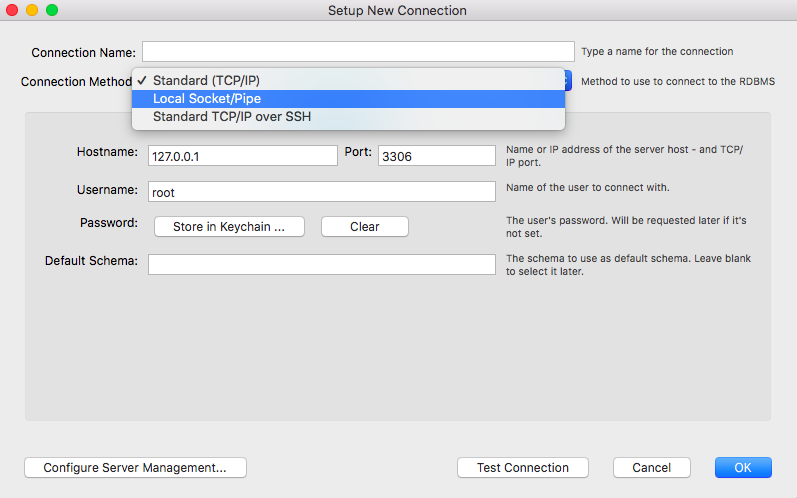Click the Test Connection button
This screenshot has width=797, height=498.
pos(523,468)
